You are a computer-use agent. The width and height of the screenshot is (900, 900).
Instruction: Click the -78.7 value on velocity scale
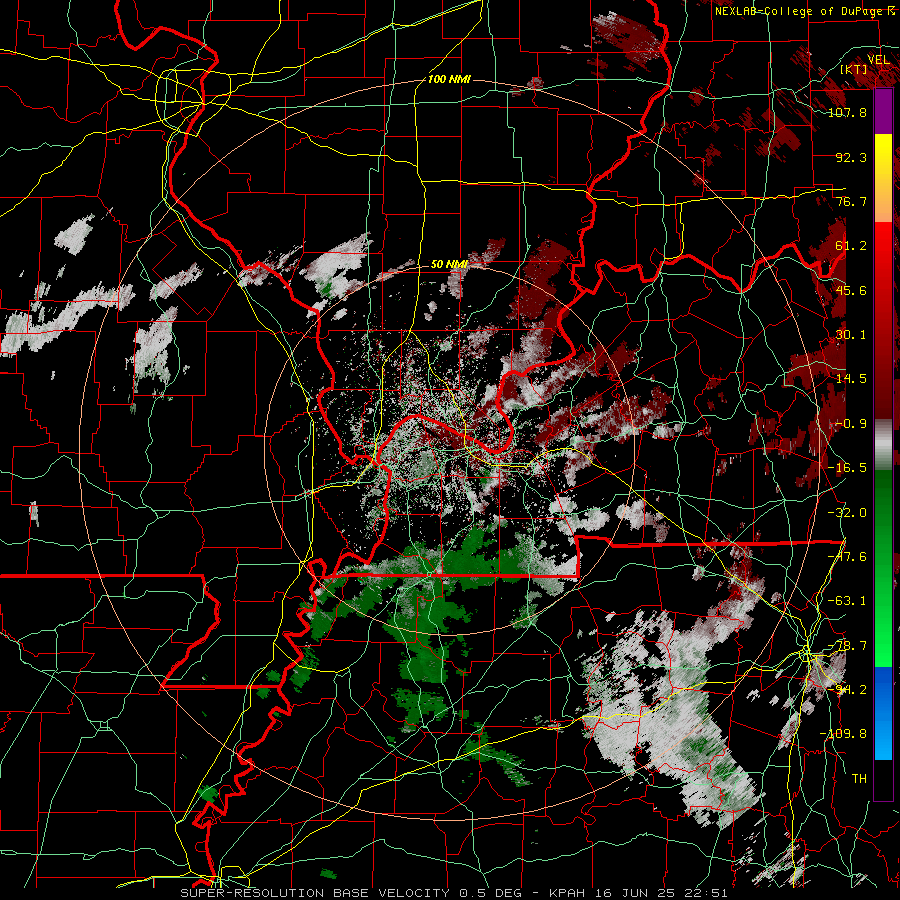click(847, 646)
